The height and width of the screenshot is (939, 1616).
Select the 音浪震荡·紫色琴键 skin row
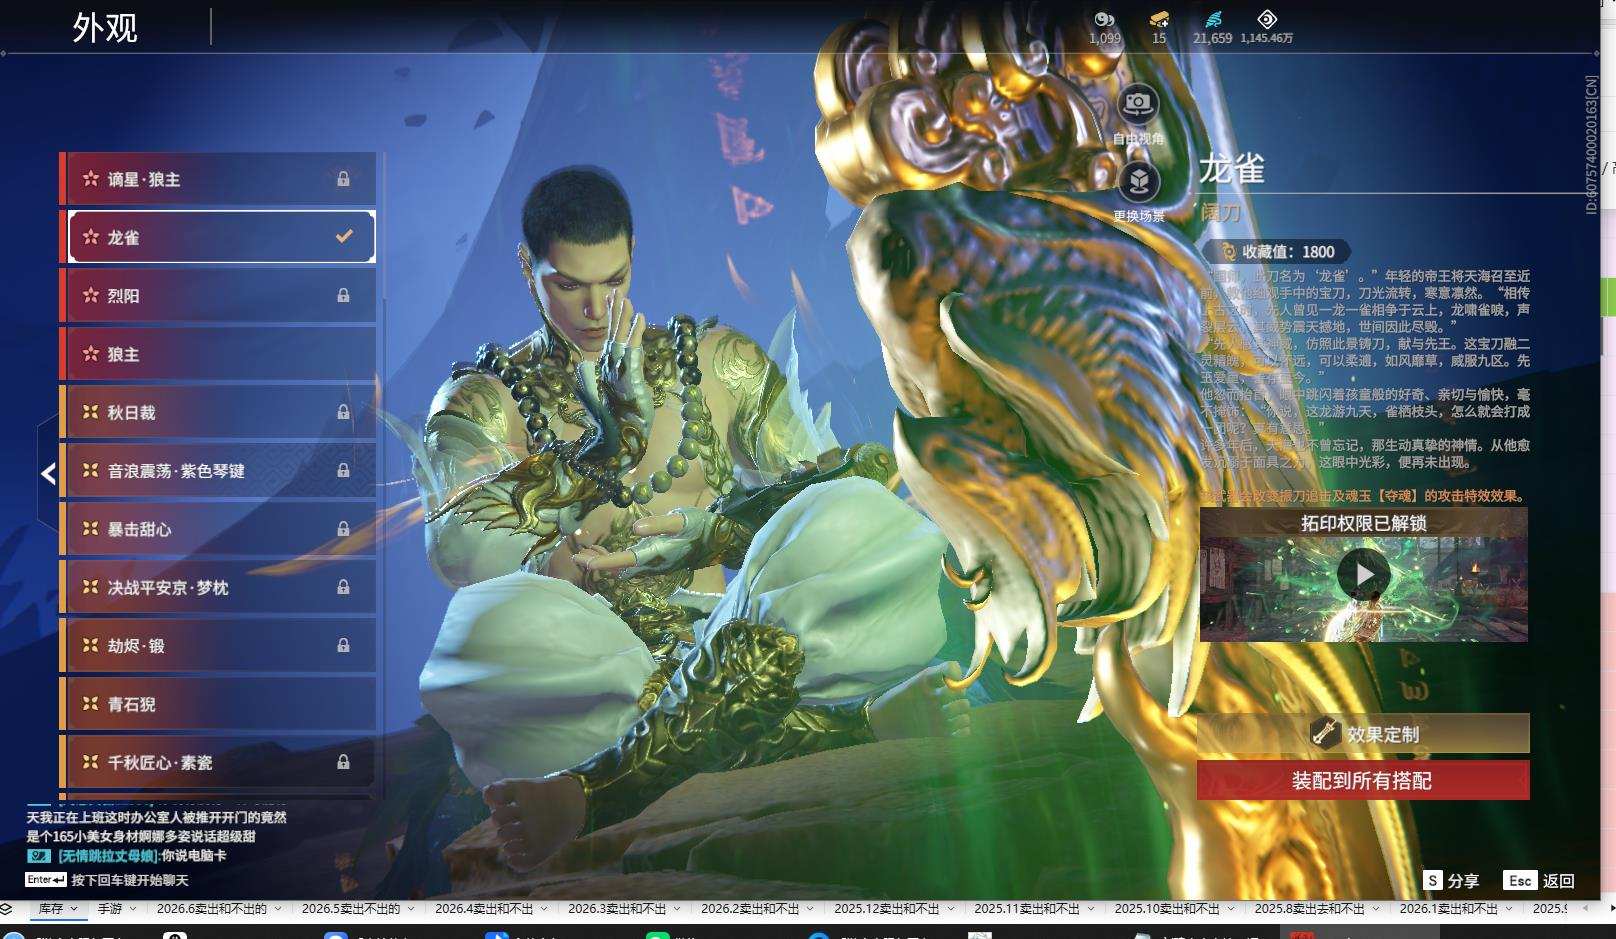[x=219, y=470]
